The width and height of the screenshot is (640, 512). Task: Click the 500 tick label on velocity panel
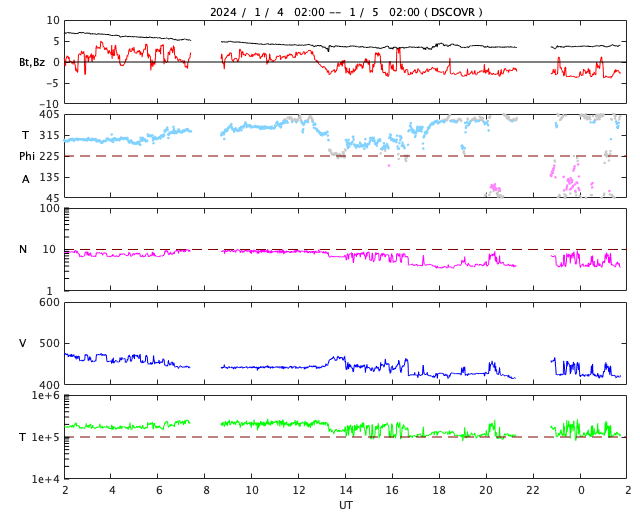pyautogui.click(x=49, y=344)
